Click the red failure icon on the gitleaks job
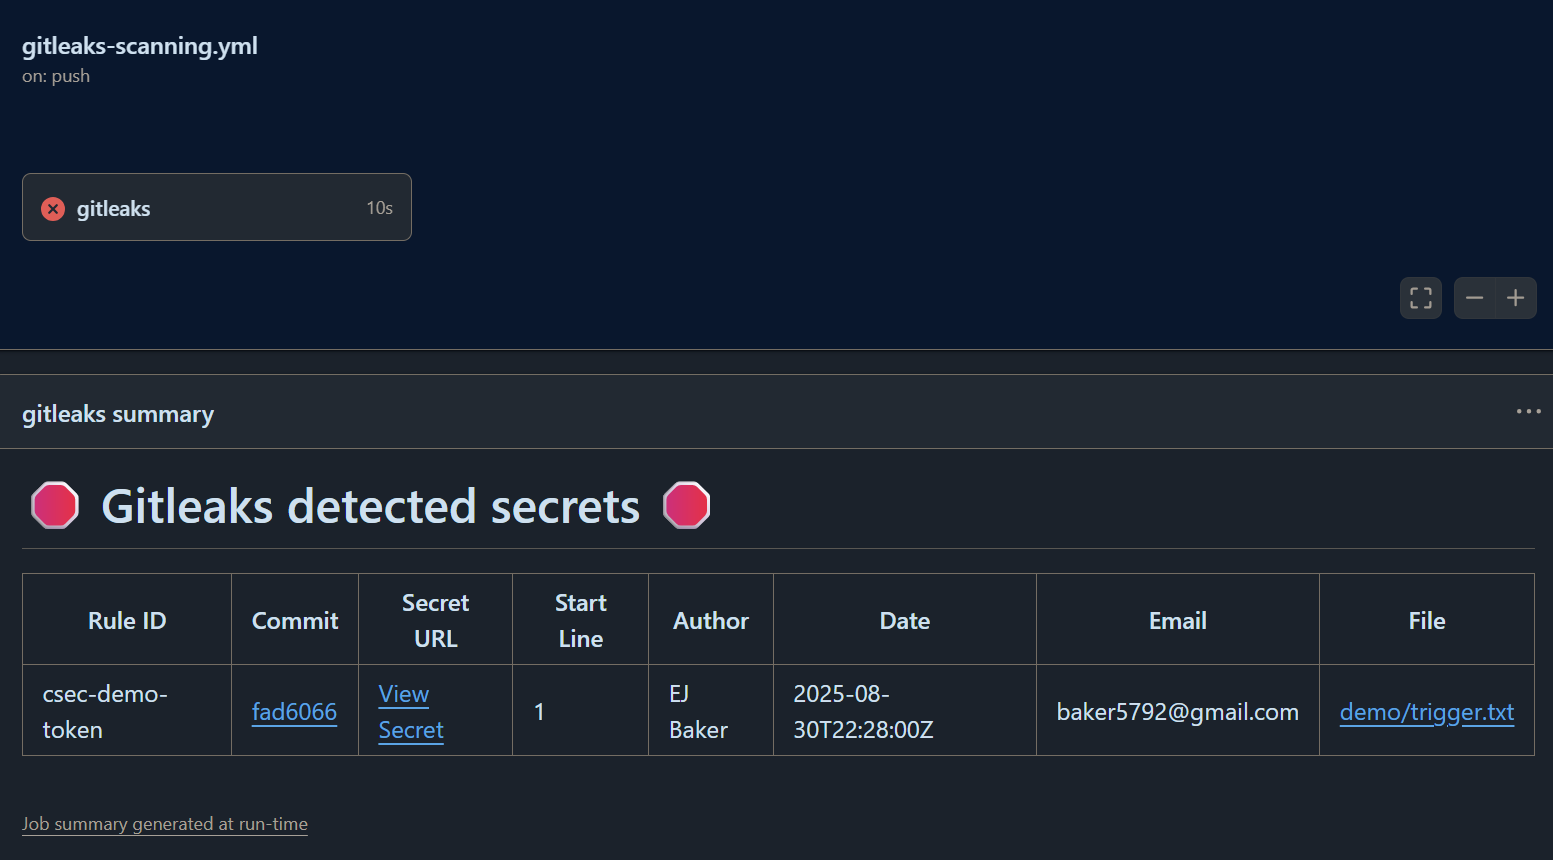1553x860 pixels. 52,208
